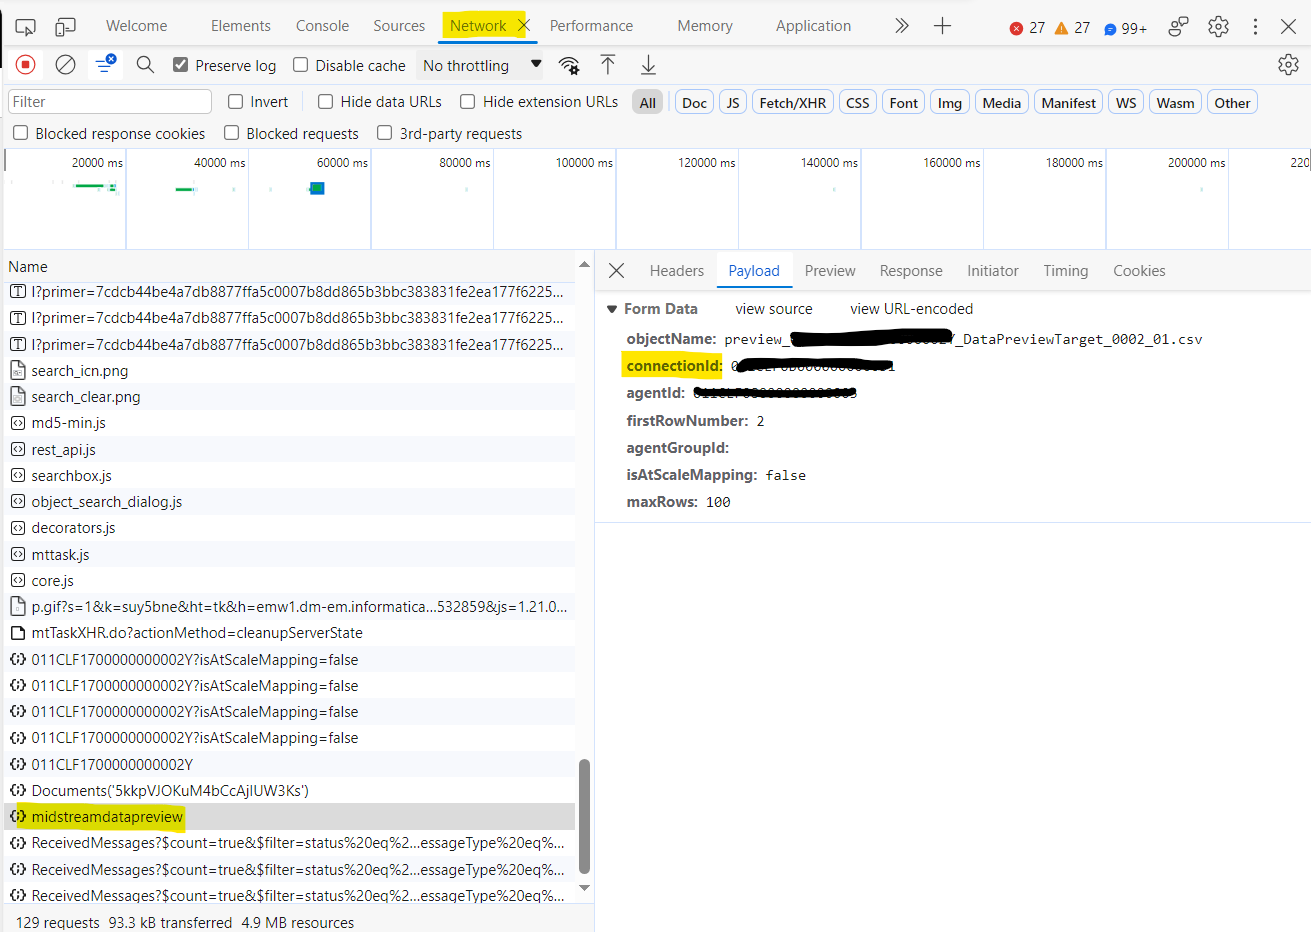This screenshot has height=932, width=1311.
Task: Open DevTools more options kebab menu
Action: 1255,27
